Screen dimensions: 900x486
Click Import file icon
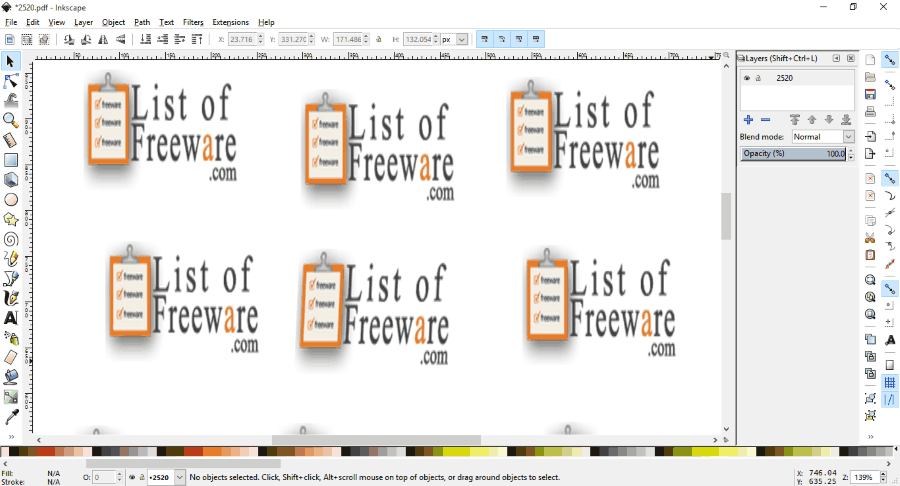coord(870,137)
